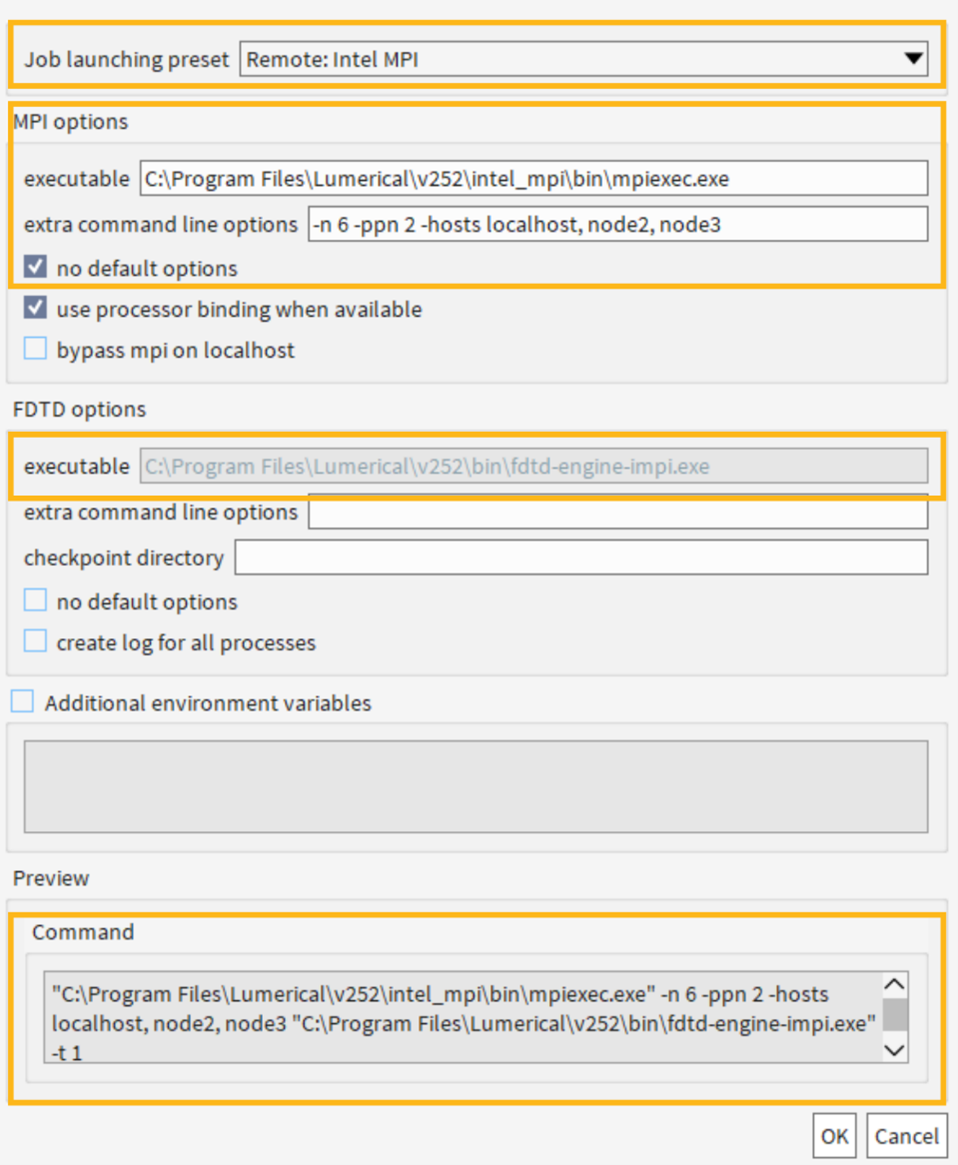Screen dimensions: 958x1165
Task: Uncheck MPI no default options checkbox
Action: (x=36, y=268)
